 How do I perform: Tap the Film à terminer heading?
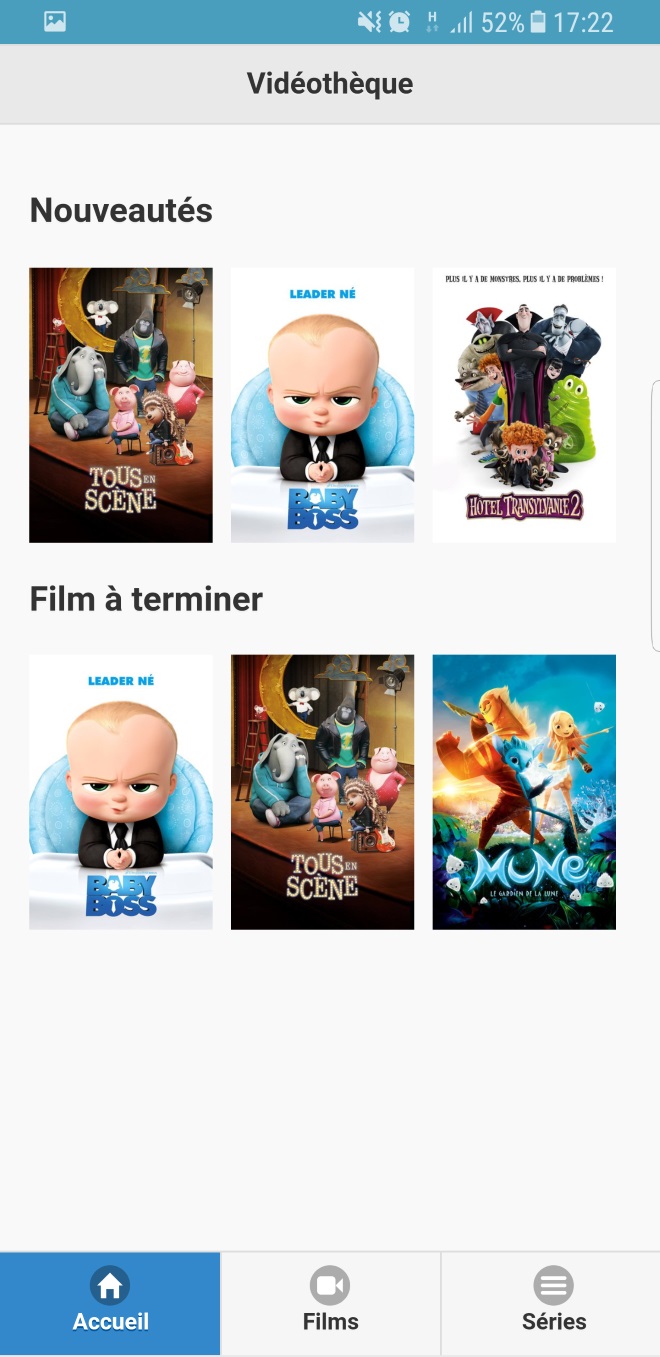pos(146,599)
